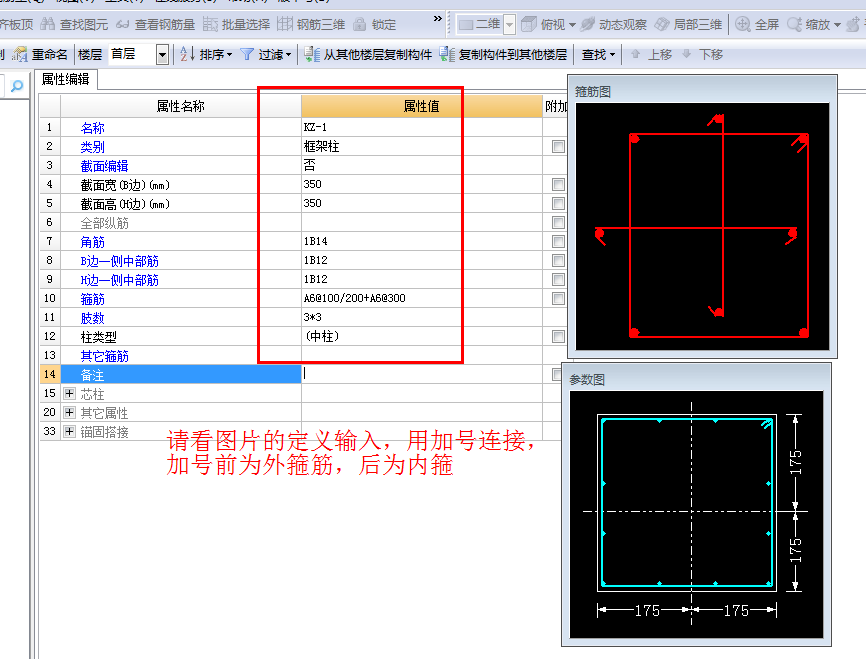The image size is (866, 659).
Task: Tick the checkbox for B边一侧中部筋 row
Action: [x=558, y=260]
